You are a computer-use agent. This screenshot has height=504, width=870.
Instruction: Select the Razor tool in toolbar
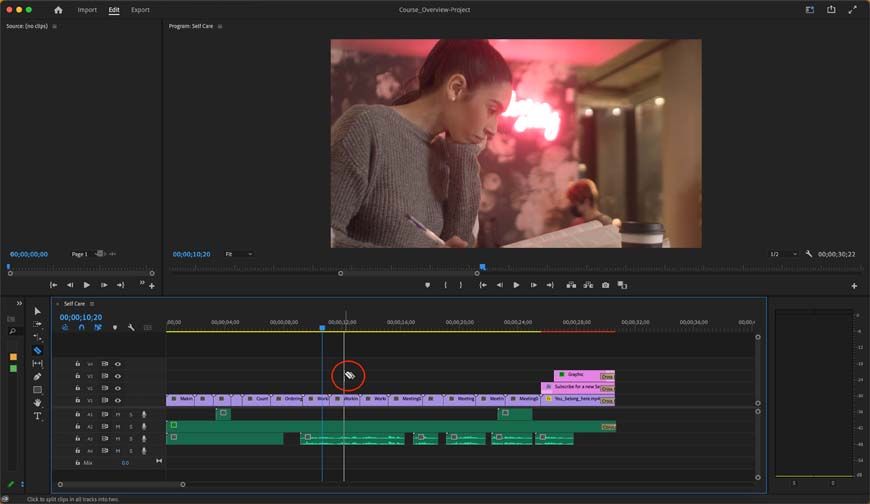pyautogui.click(x=37, y=350)
